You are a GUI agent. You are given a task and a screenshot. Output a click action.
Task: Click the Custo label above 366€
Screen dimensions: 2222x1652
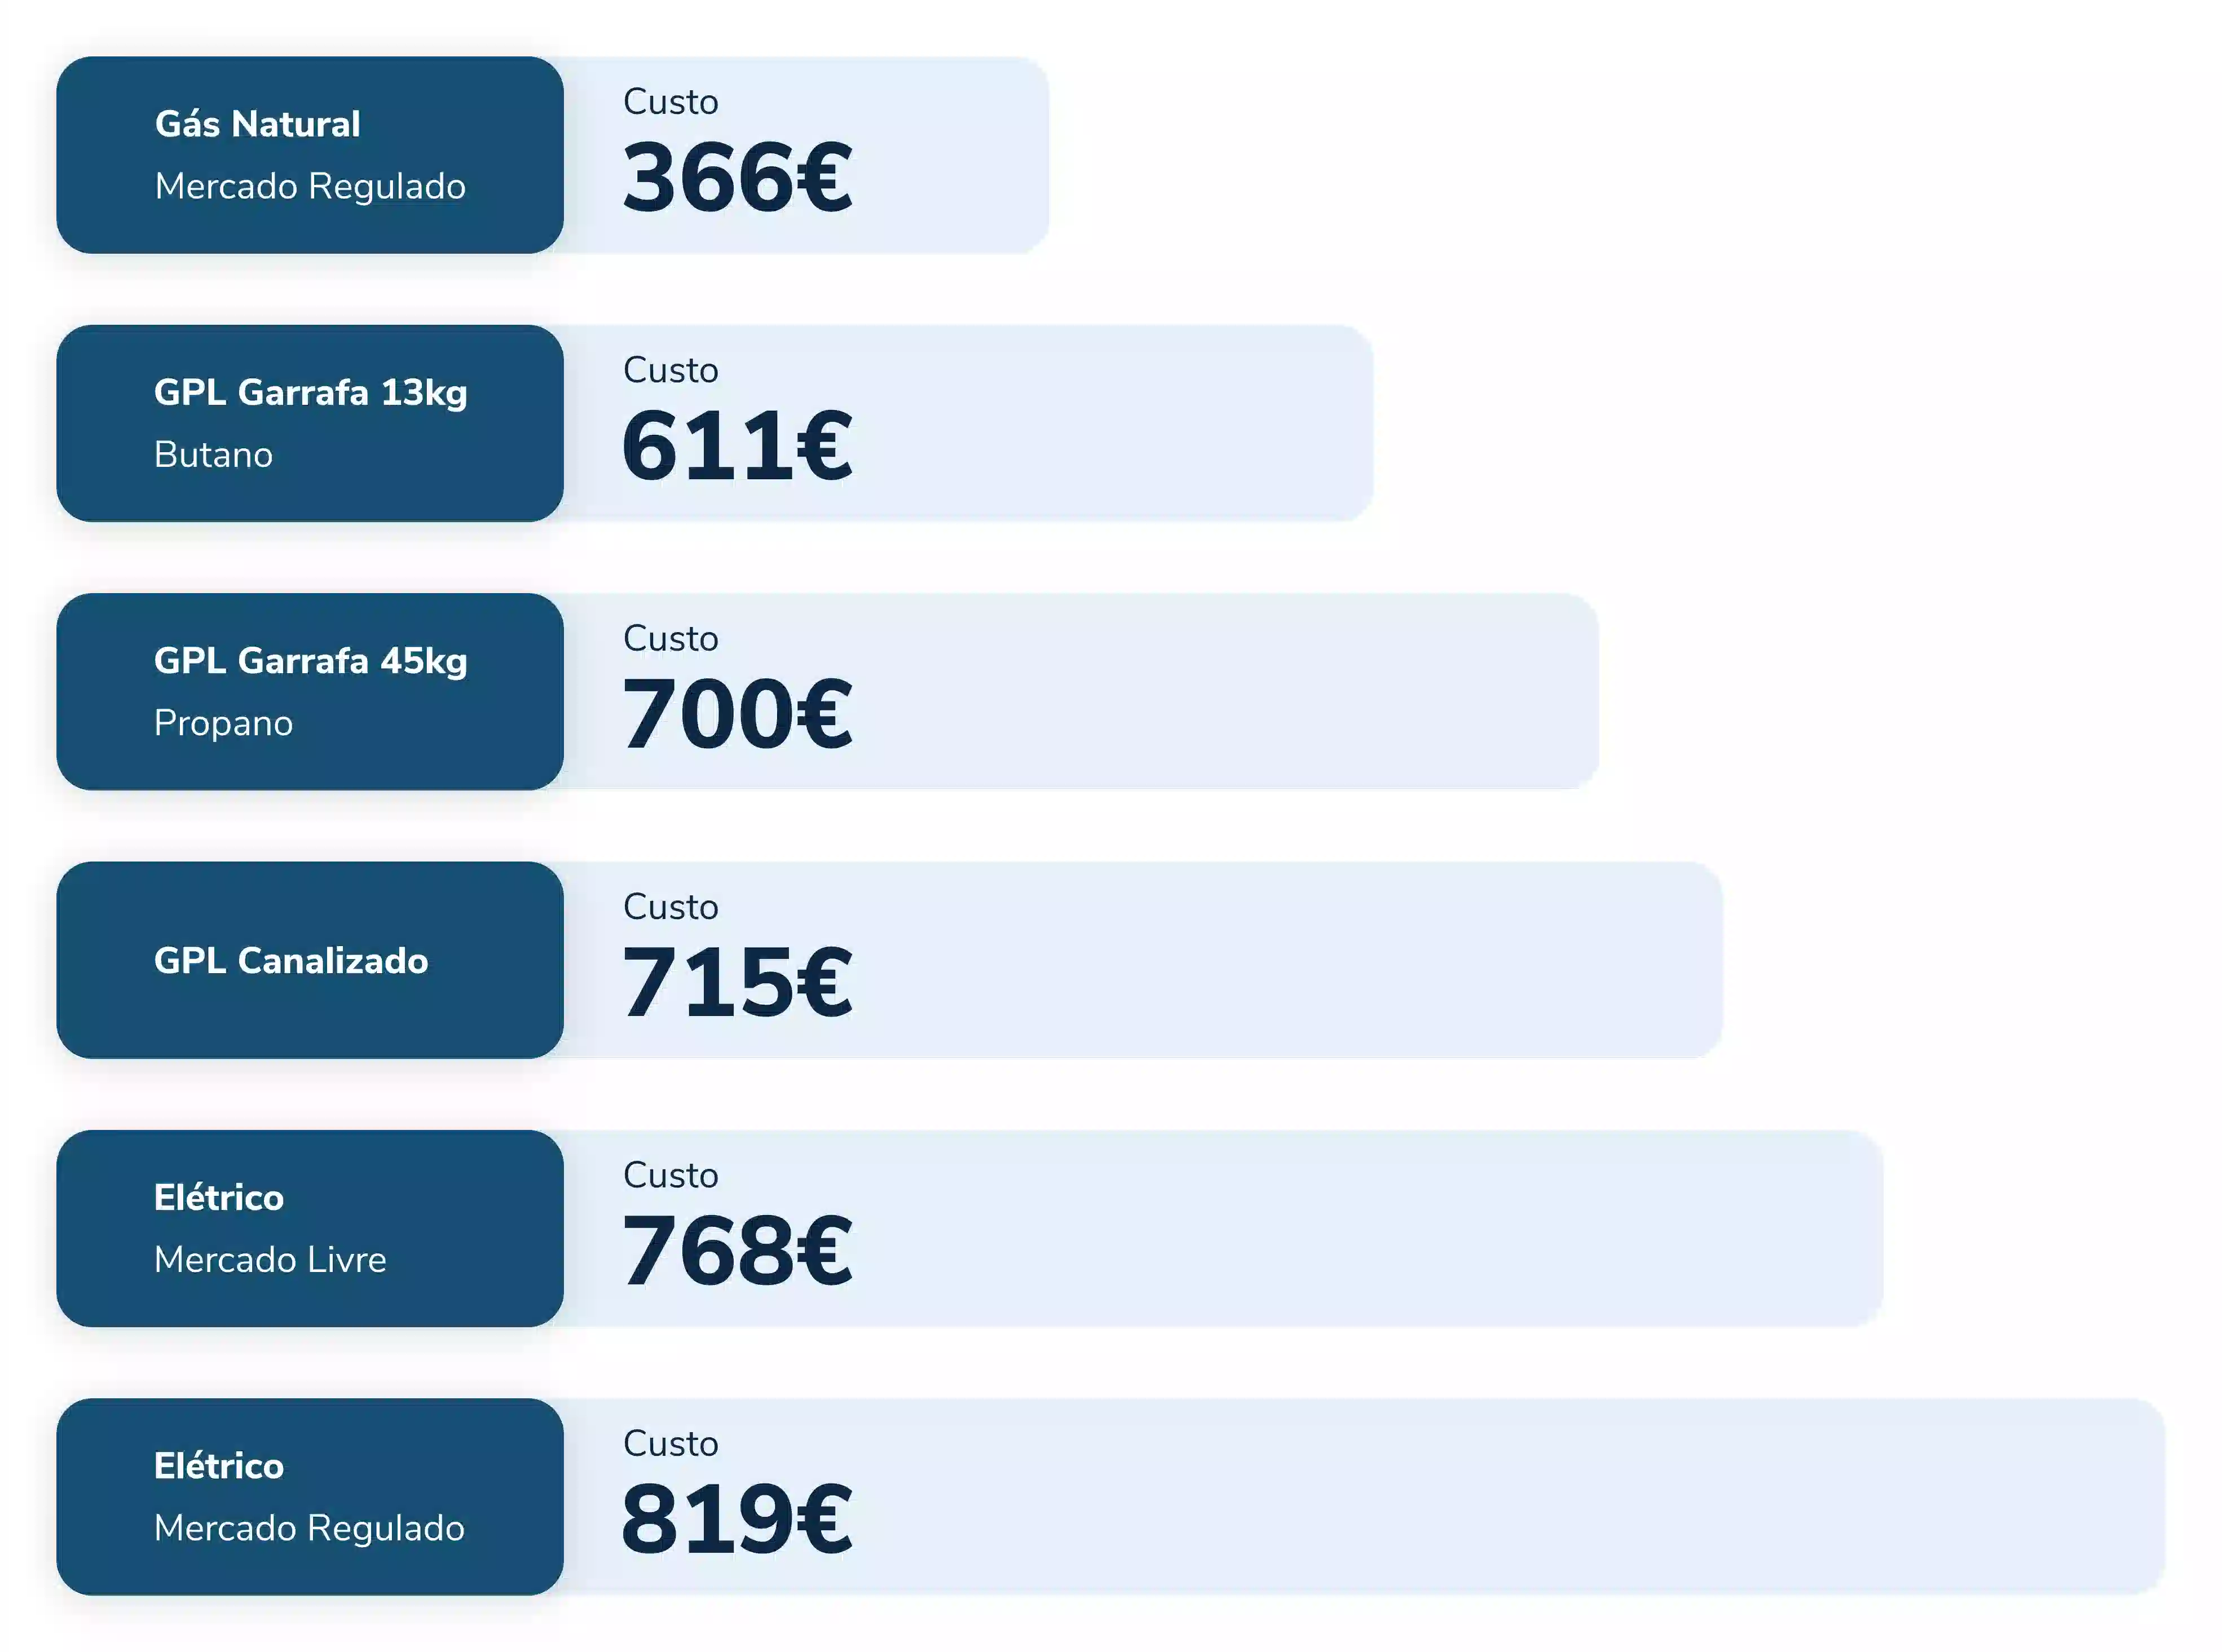670,102
